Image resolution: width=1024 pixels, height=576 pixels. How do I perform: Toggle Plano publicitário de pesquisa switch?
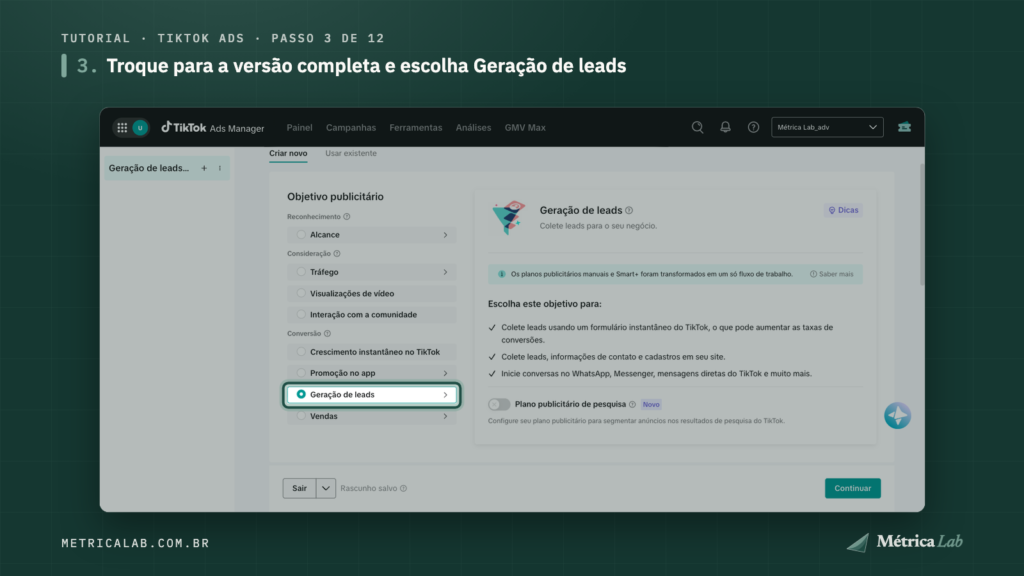point(499,404)
